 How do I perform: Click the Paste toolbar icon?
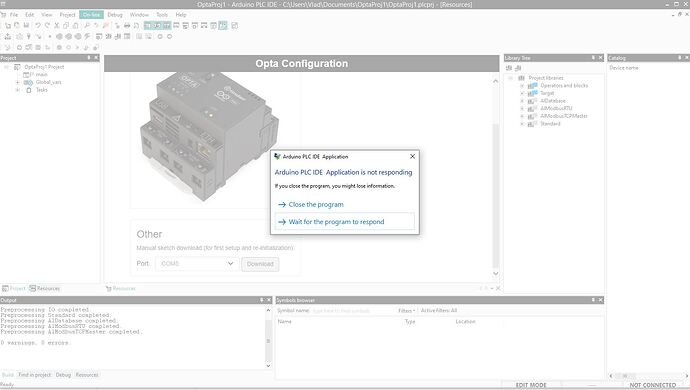pyautogui.click(x=75, y=26)
